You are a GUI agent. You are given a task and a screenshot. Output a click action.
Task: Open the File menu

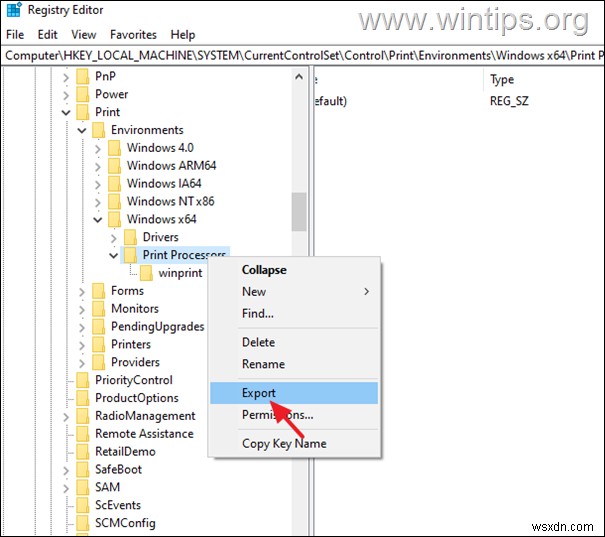(15, 35)
